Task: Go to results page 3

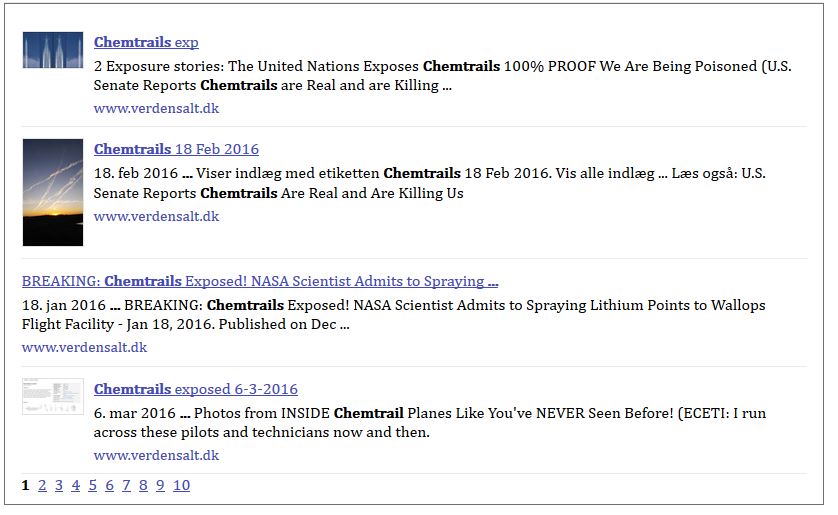Action: click(x=59, y=485)
